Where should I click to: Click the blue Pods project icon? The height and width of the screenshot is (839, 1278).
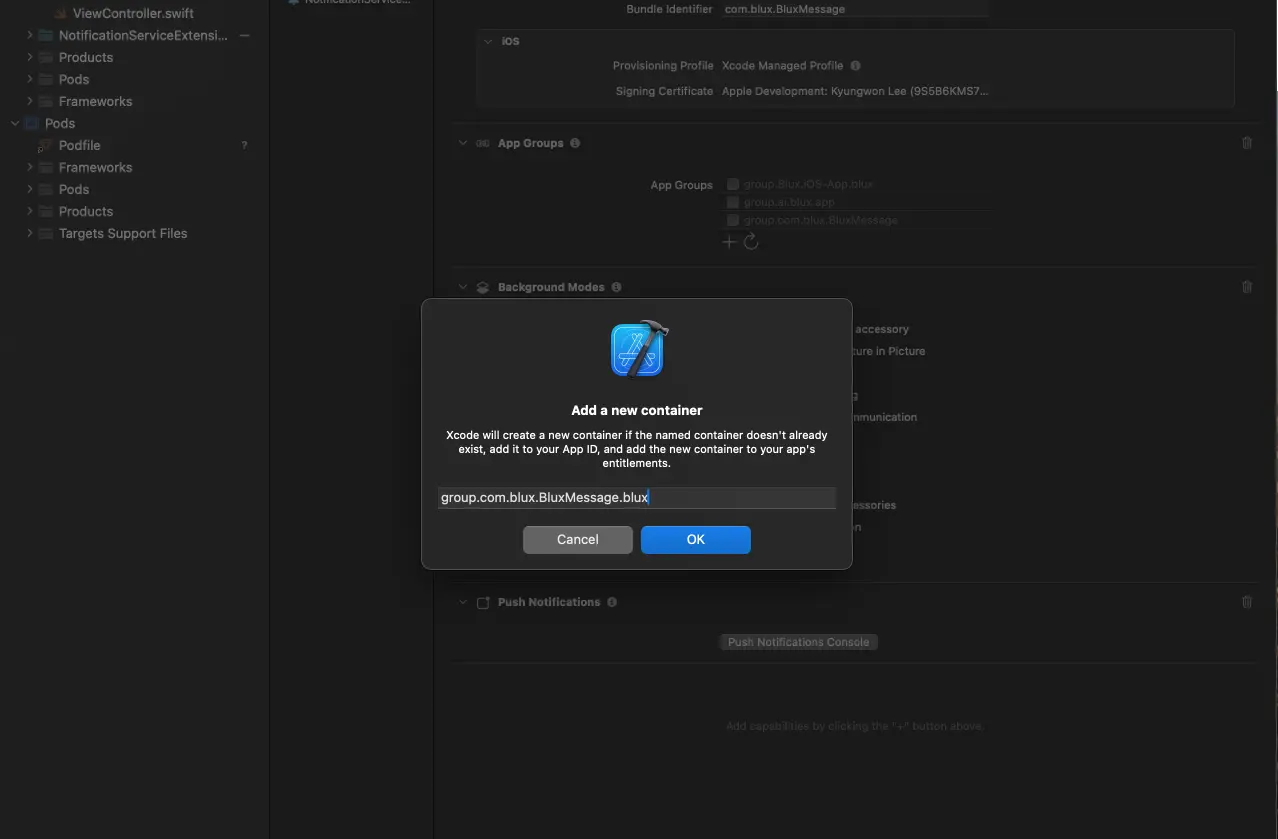click(x=31, y=123)
